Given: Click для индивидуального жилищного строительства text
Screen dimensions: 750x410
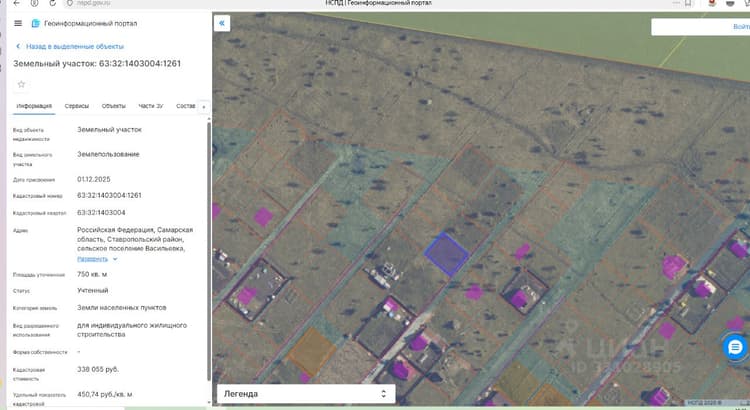Looking at the screenshot, I should pyautogui.click(x=132, y=330).
